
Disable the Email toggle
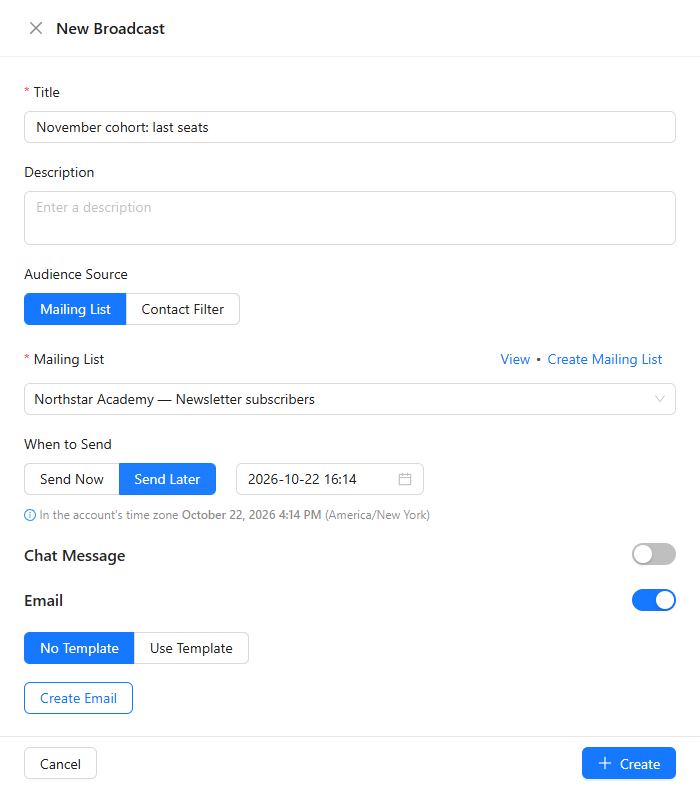click(654, 600)
